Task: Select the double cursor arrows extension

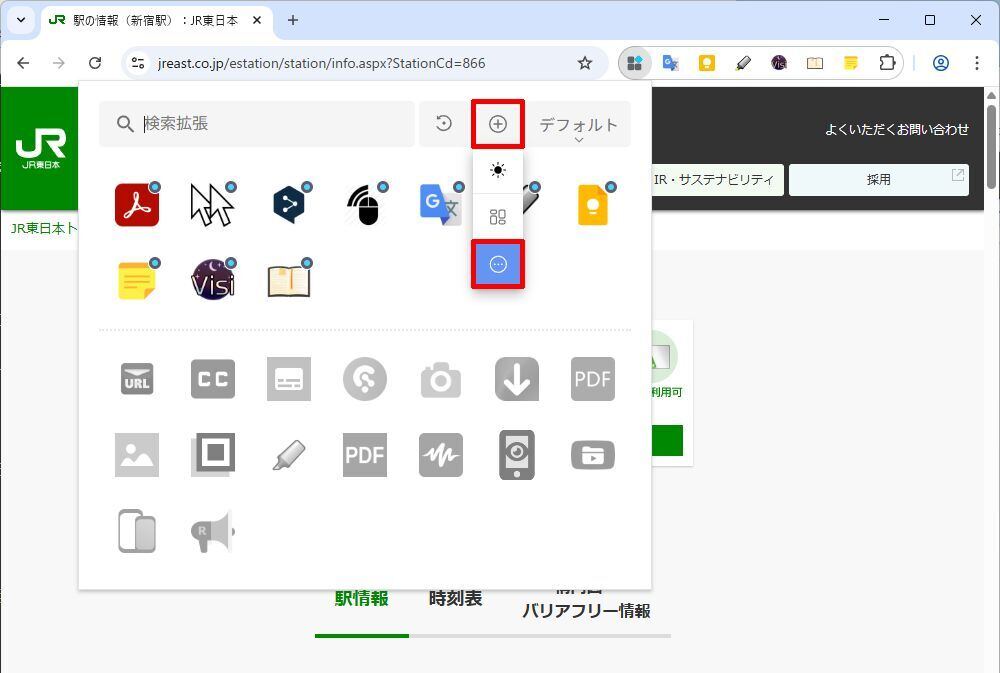Action: coord(212,204)
